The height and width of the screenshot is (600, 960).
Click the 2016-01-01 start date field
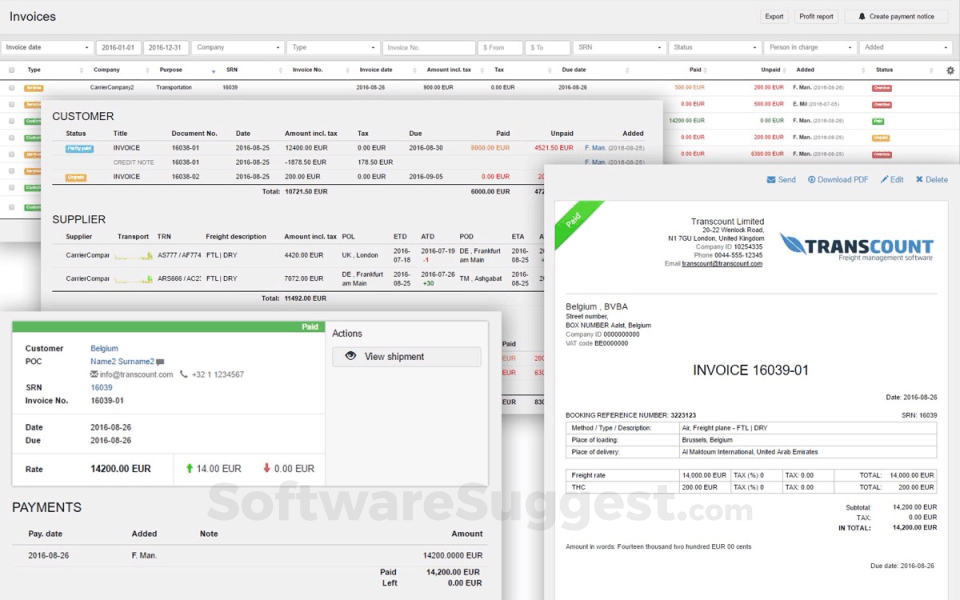(x=118, y=48)
